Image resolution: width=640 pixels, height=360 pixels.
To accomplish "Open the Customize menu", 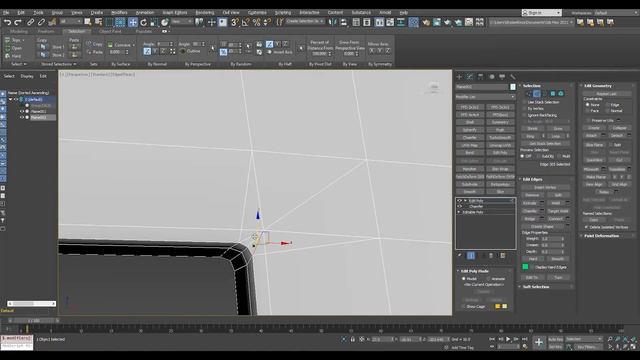I will coord(257,13).
